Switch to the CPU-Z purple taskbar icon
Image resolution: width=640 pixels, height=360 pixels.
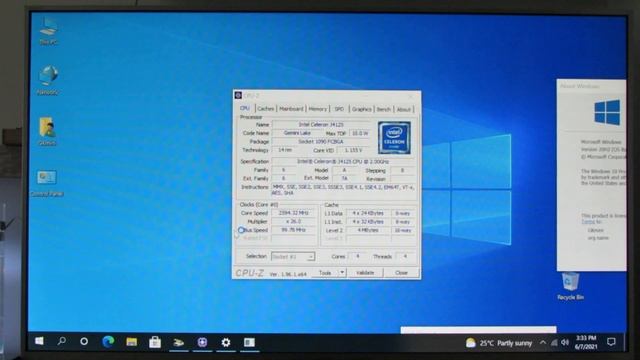202,342
